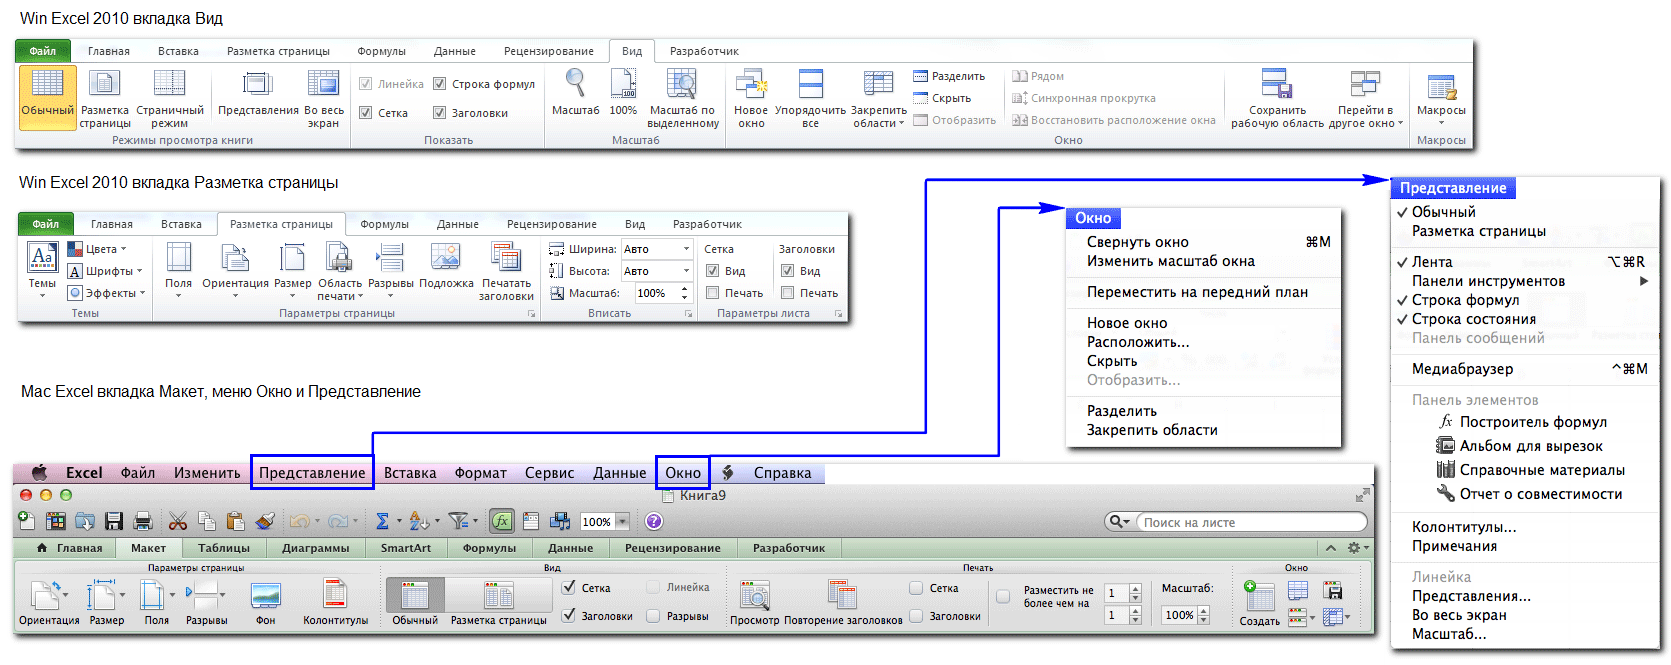
Task: Switch to the Диаграммы tab in Mac ribbon
Action: pos(315,548)
